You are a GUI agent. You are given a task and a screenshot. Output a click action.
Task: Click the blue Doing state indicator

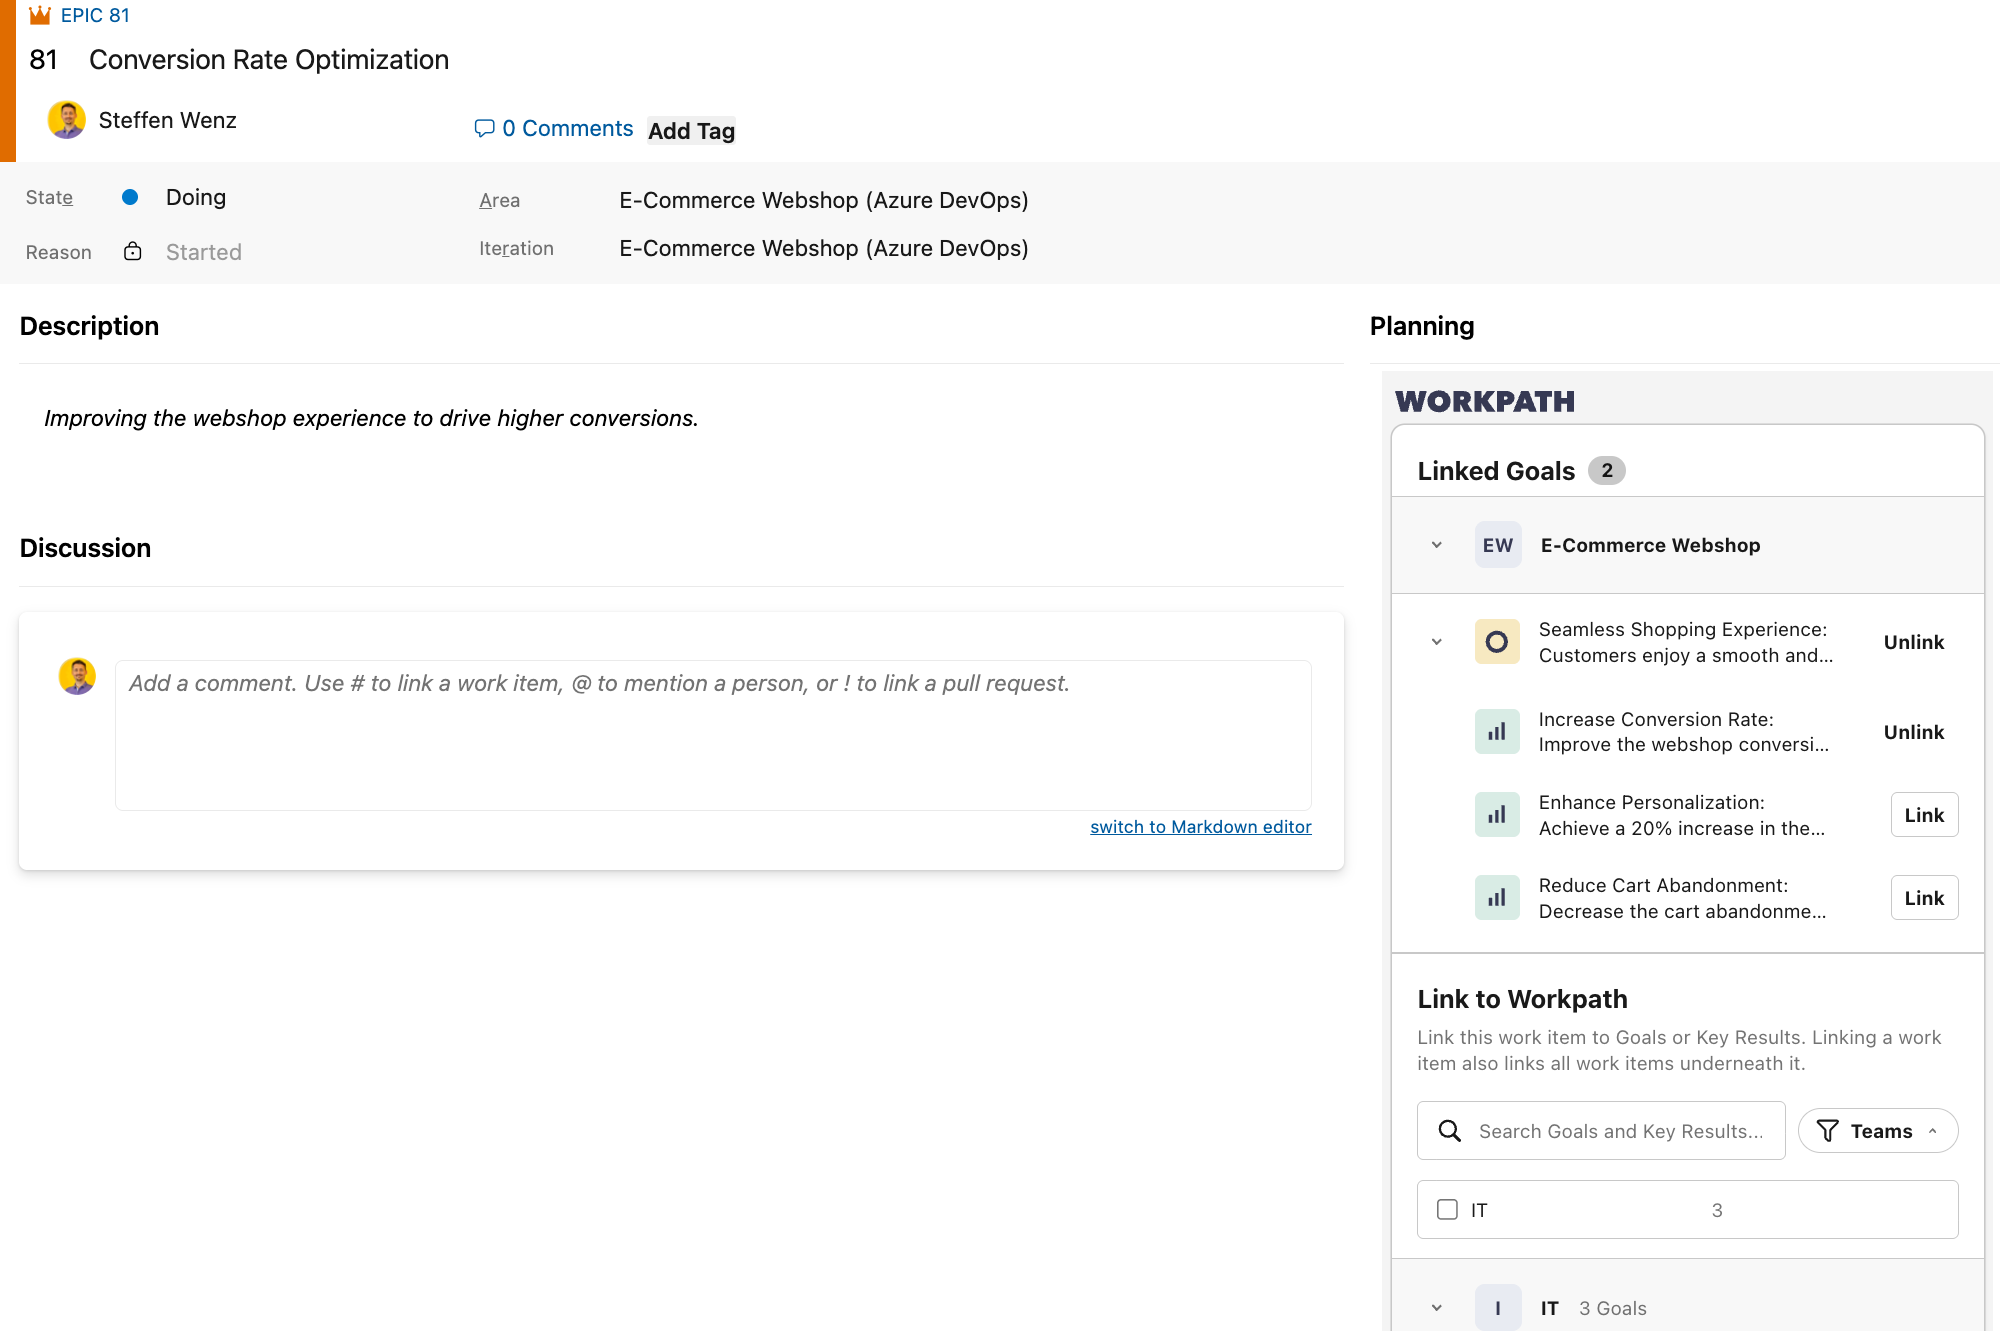[130, 197]
